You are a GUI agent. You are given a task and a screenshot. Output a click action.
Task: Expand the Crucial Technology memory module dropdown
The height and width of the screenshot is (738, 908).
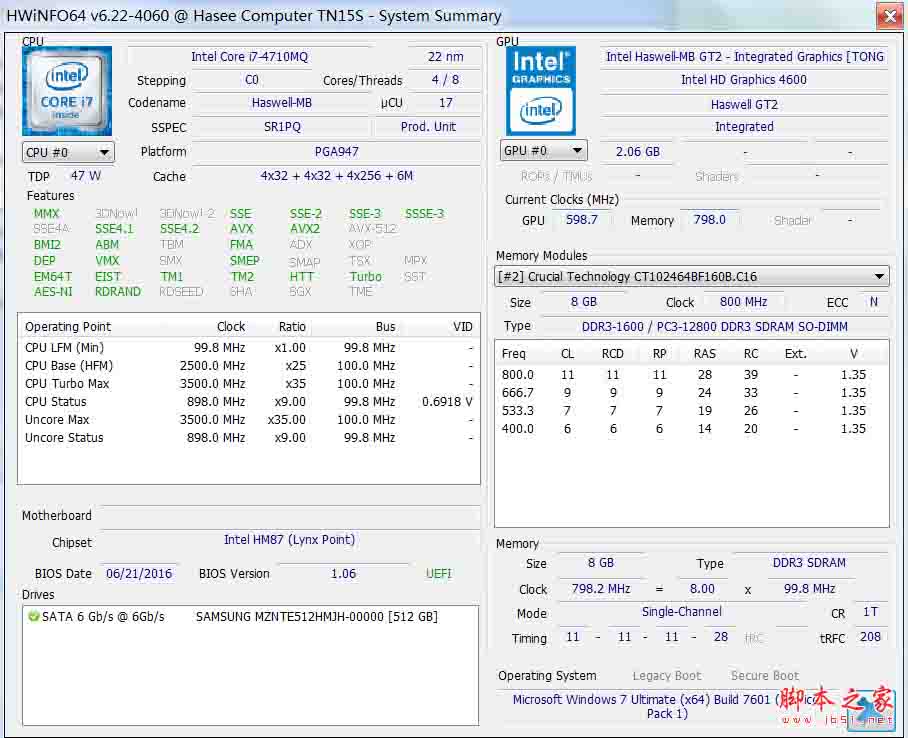coord(692,276)
